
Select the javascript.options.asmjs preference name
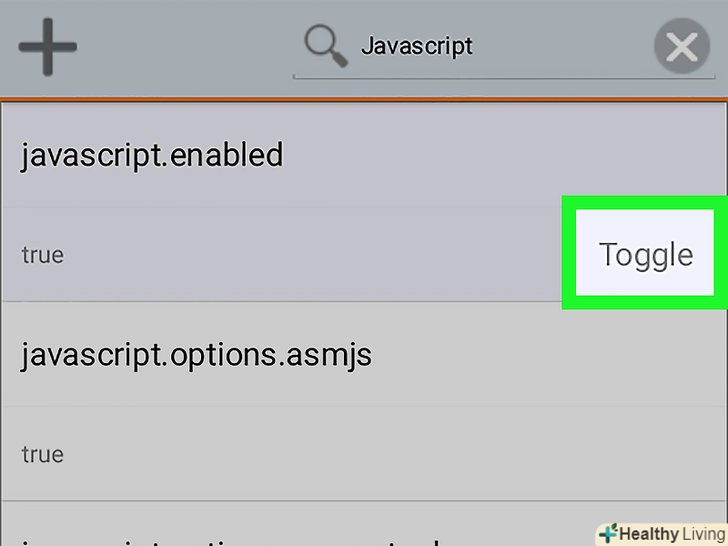click(x=196, y=355)
